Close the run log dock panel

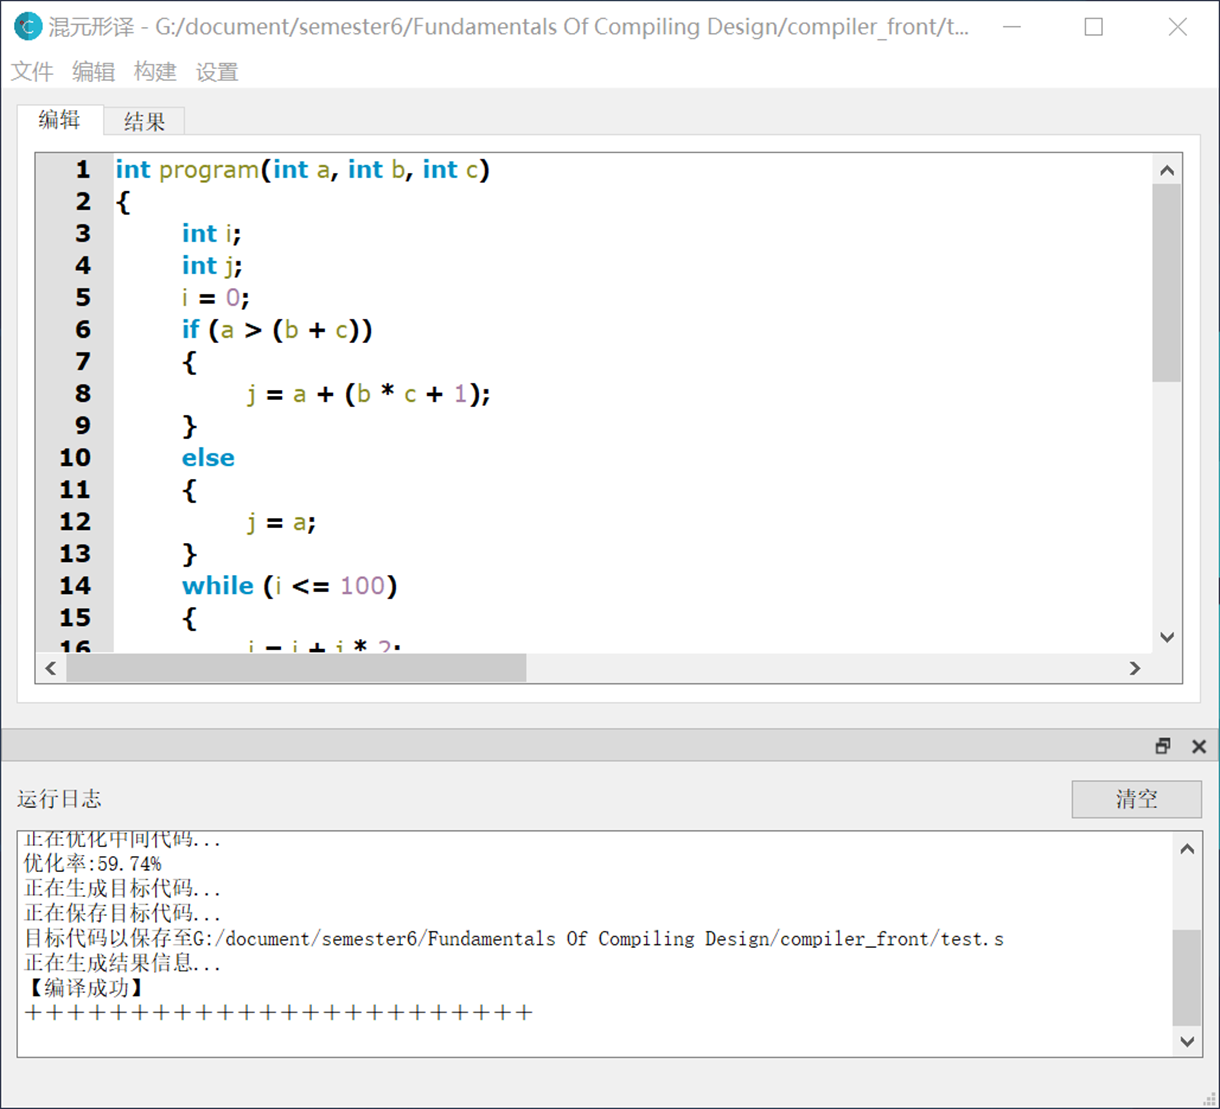tap(1199, 746)
